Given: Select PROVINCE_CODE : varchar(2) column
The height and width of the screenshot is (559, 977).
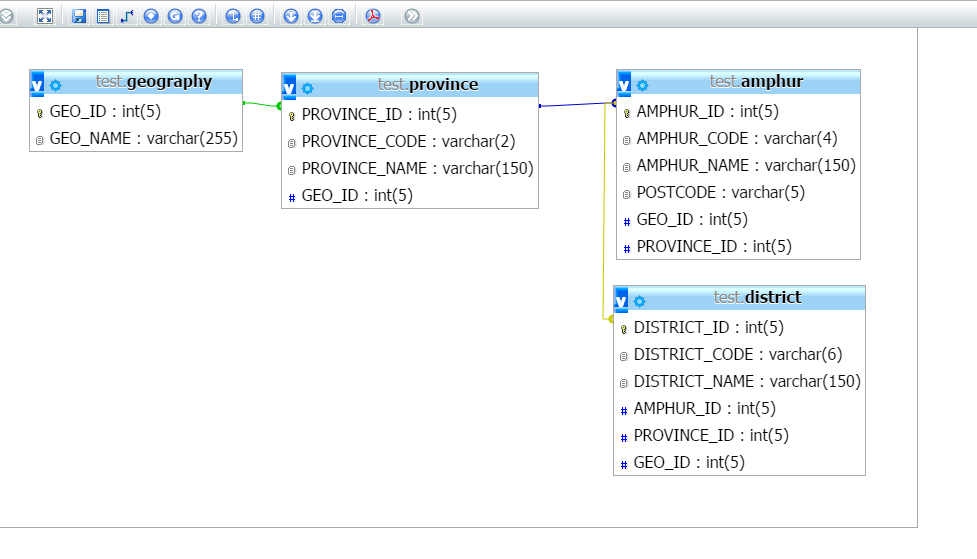Looking at the screenshot, I should (x=410, y=141).
